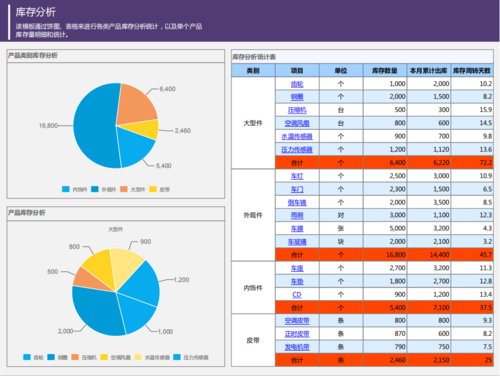This screenshot has width=500, height=376.
Task: Click the 库存周转天数 column header
Action: [472, 70]
